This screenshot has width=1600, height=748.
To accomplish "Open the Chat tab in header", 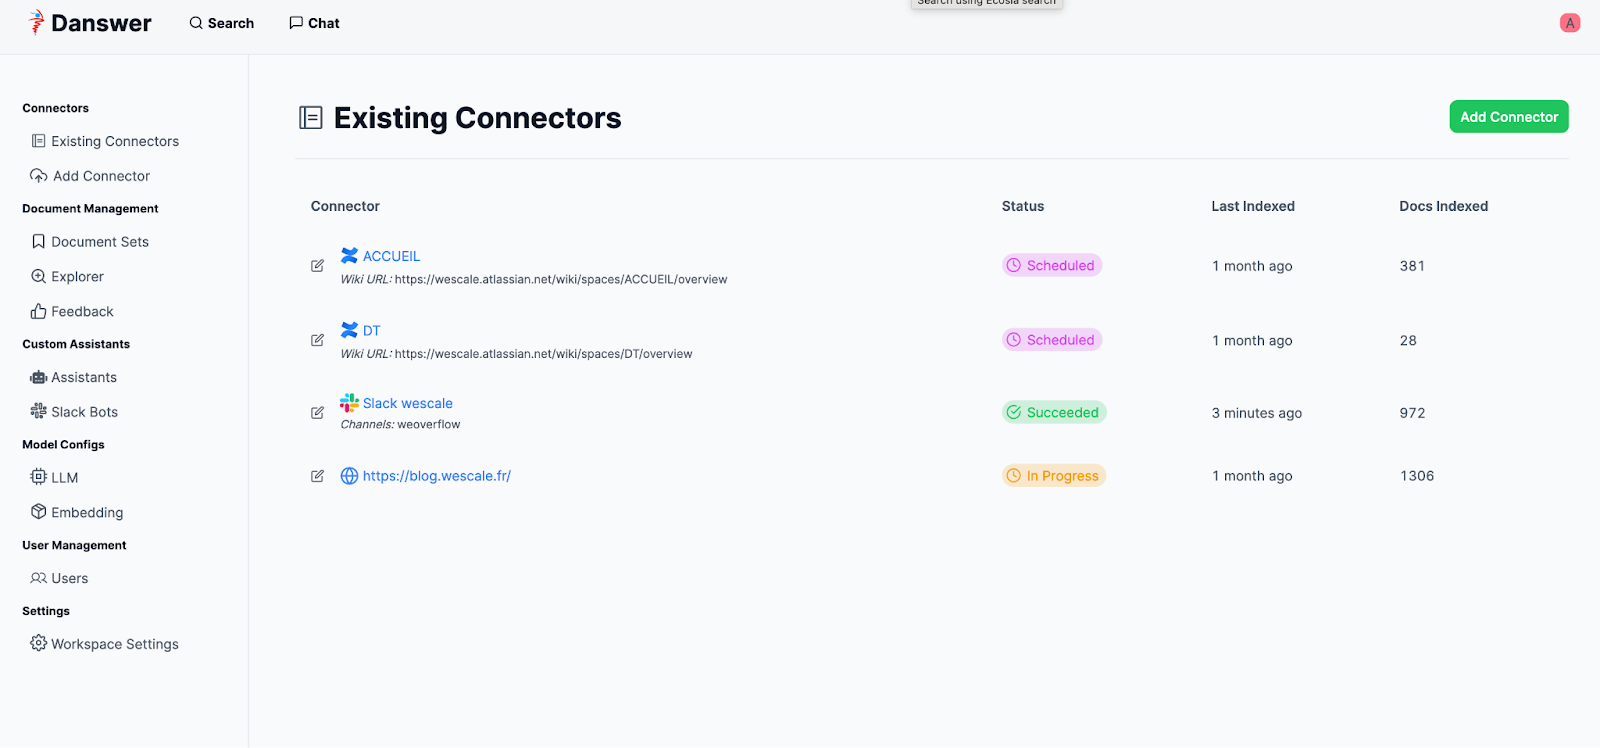I will [x=314, y=23].
